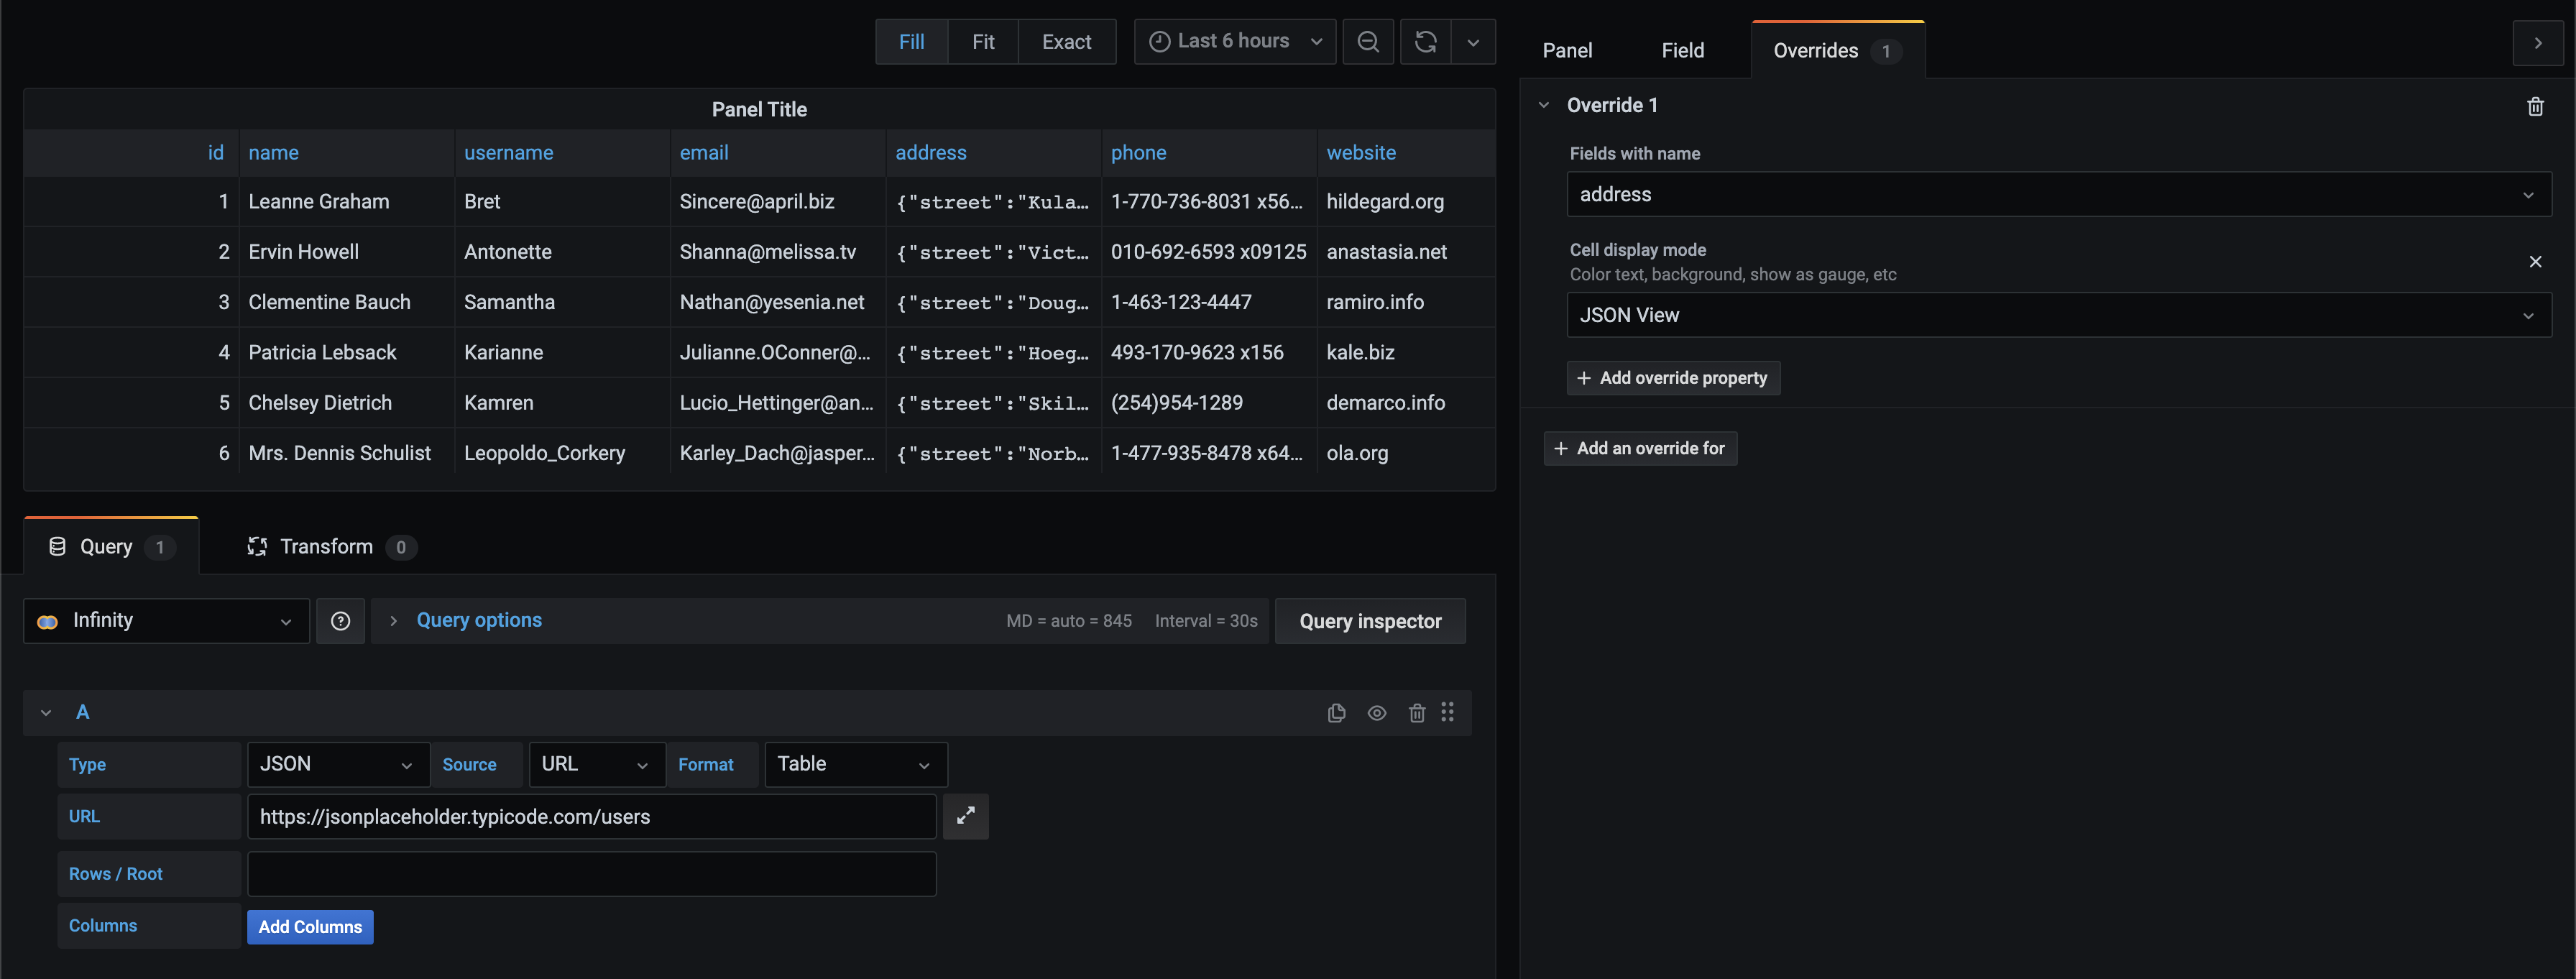The width and height of the screenshot is (2576, 979).
Task: Click the drag handle of query A
Action: [x=1448, y=712]
